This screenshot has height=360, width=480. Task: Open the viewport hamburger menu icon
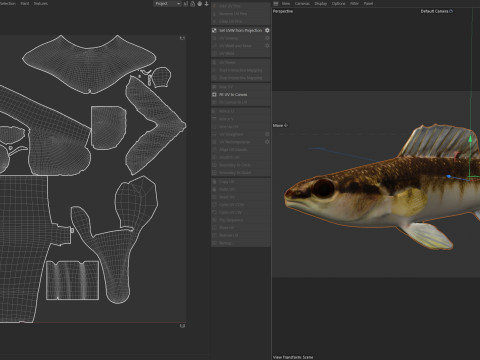(276, 3)
